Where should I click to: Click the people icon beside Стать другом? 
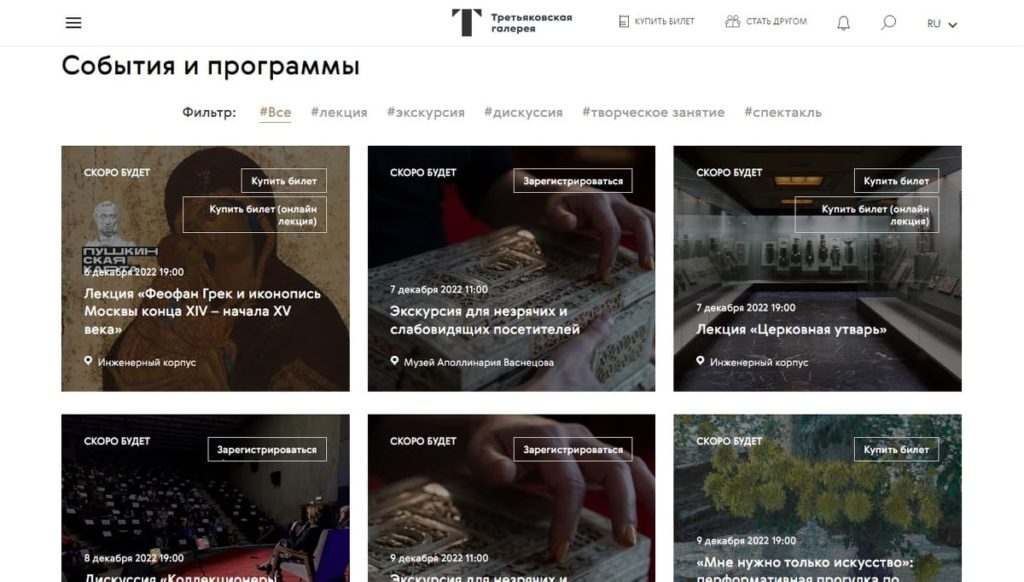point(732,22)
